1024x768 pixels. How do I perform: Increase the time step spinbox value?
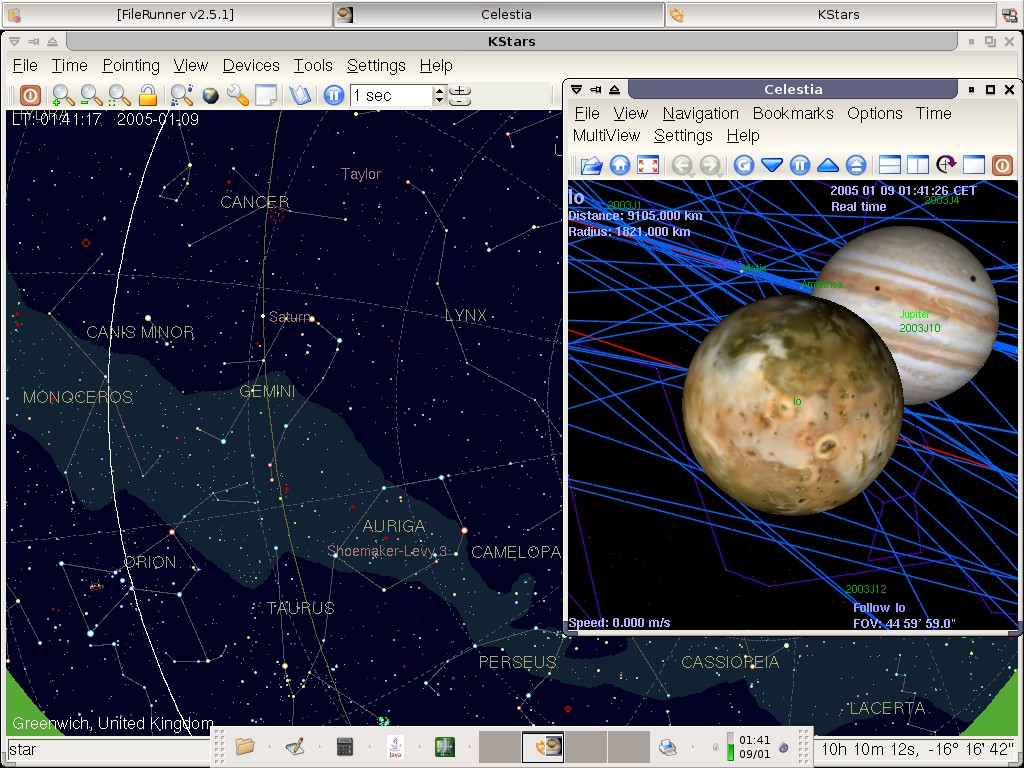(x=439, y=91)
